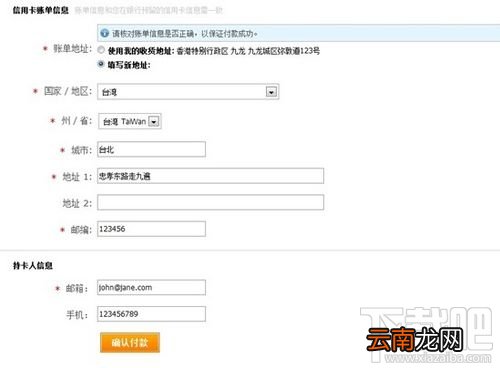Click the orange confirm payment button

130,342
